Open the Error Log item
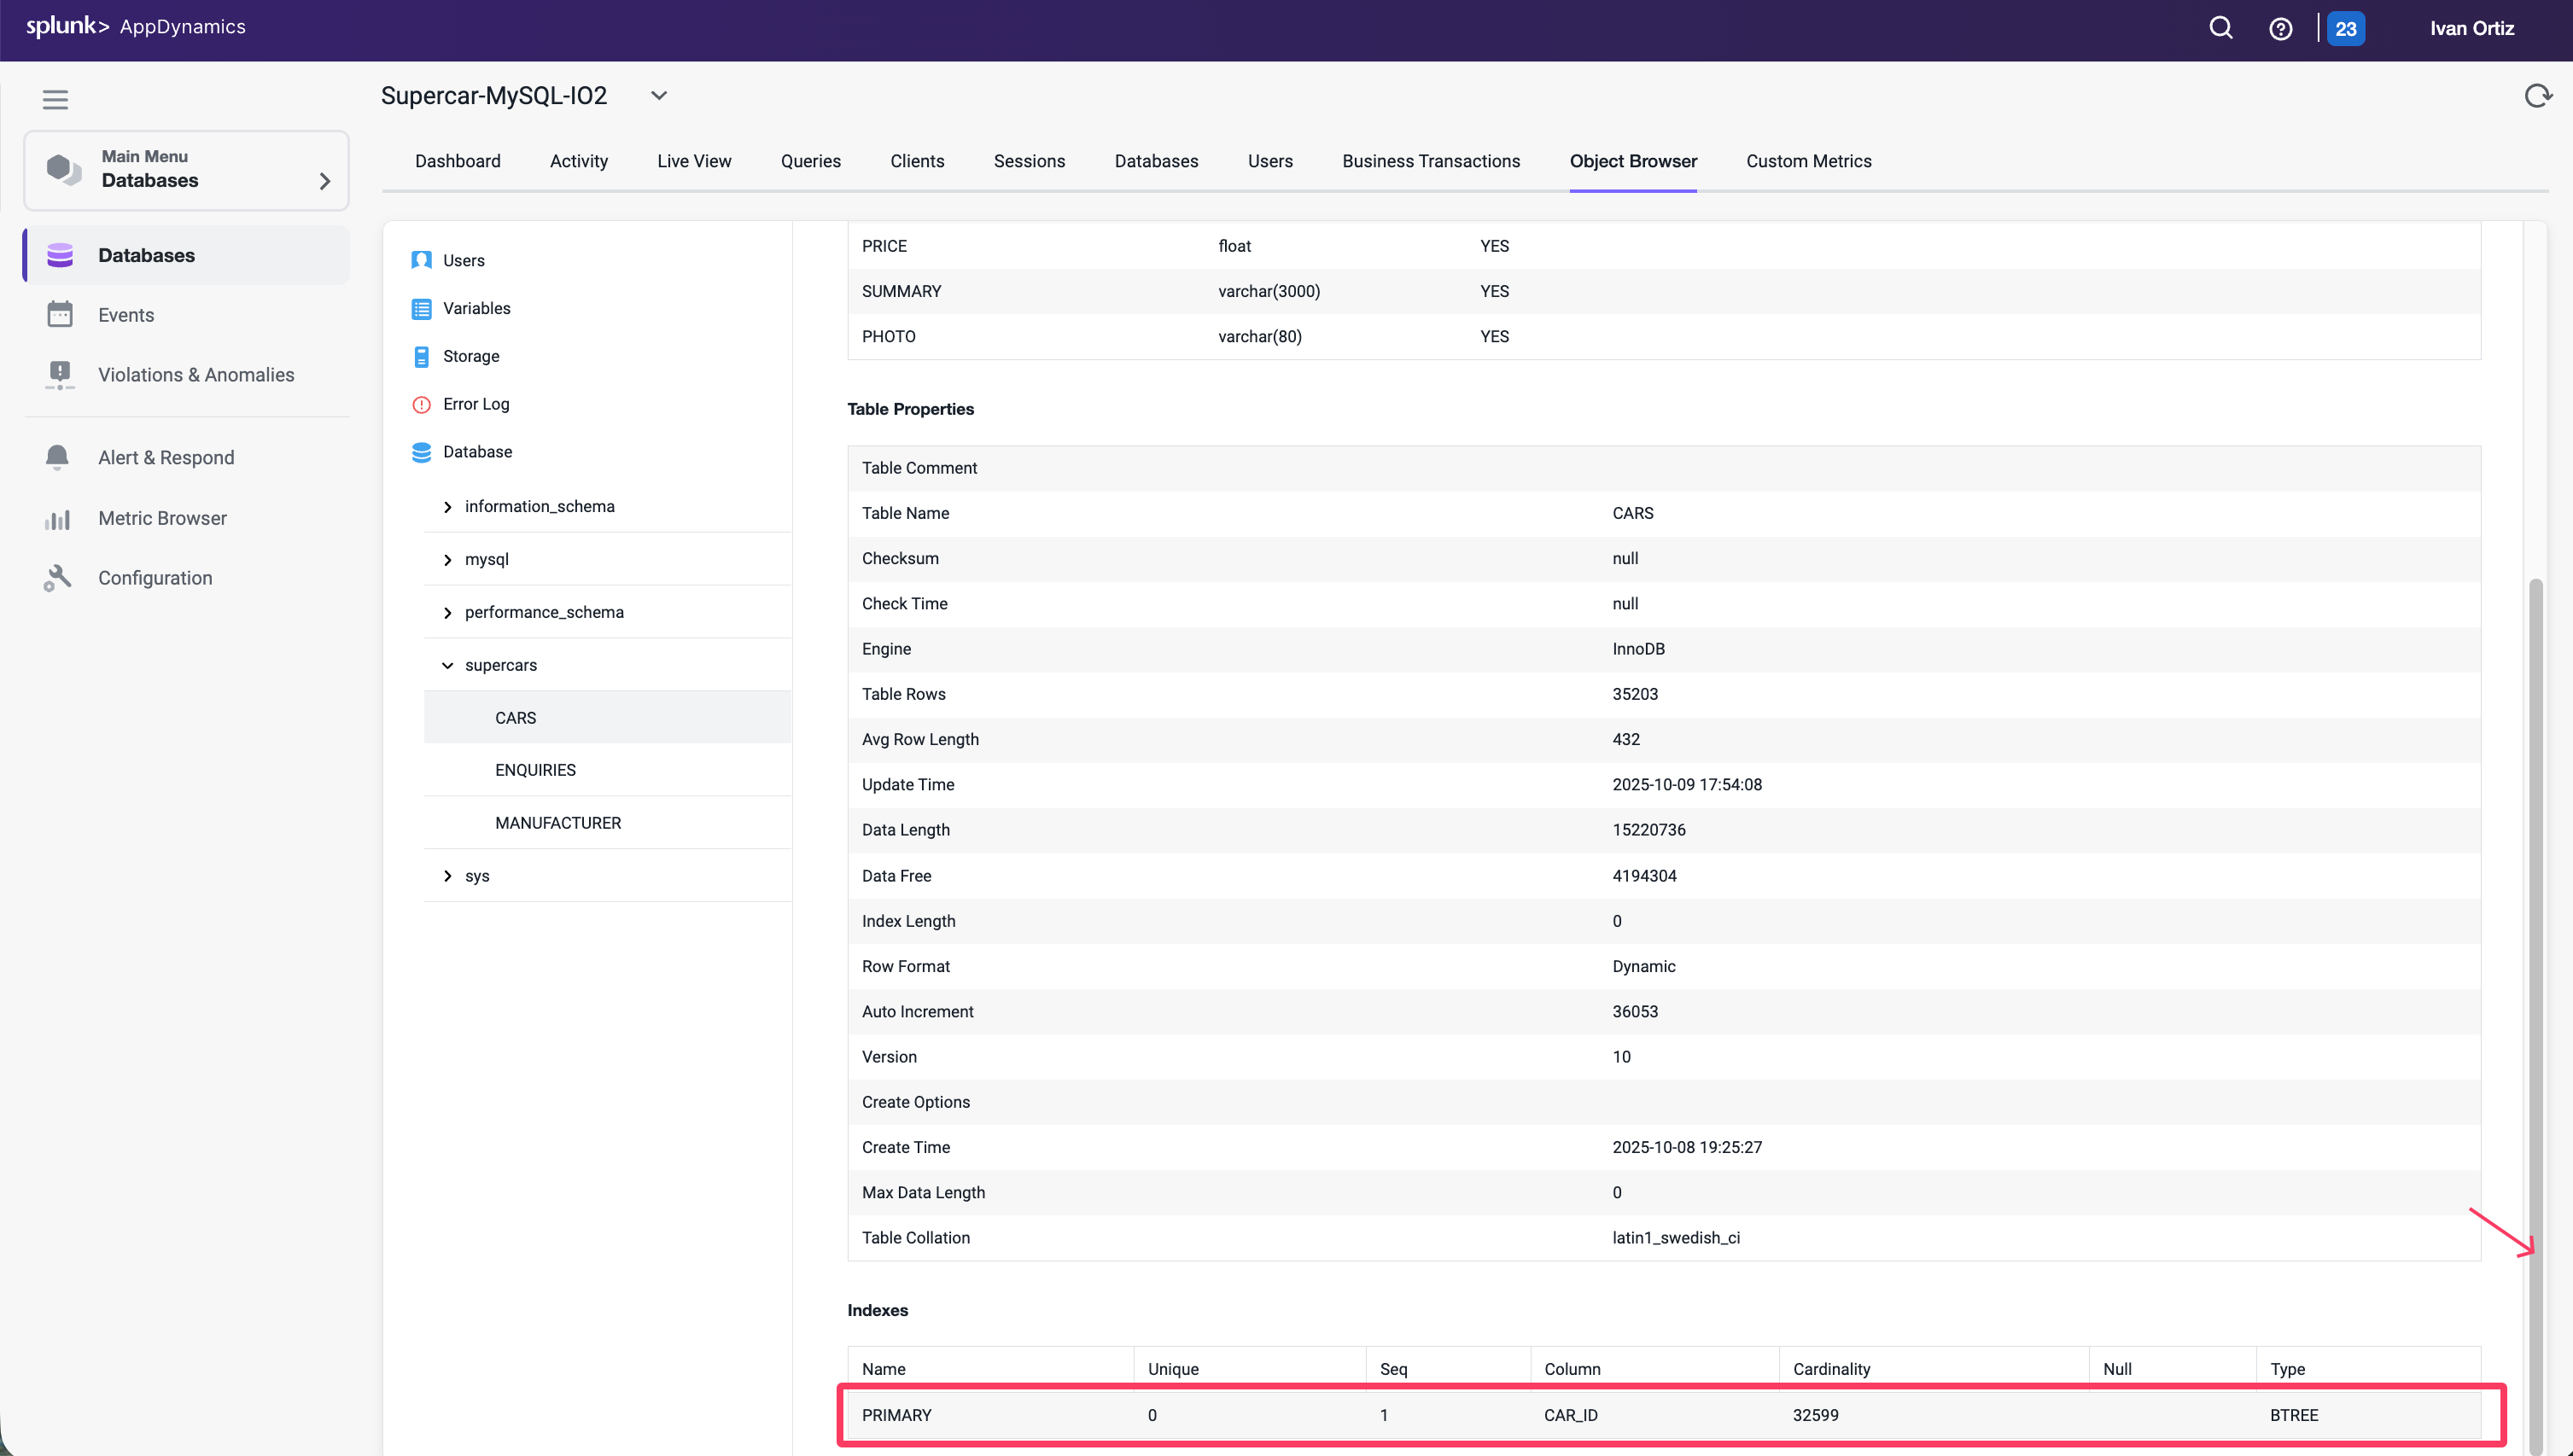 [x=476, y=404]
